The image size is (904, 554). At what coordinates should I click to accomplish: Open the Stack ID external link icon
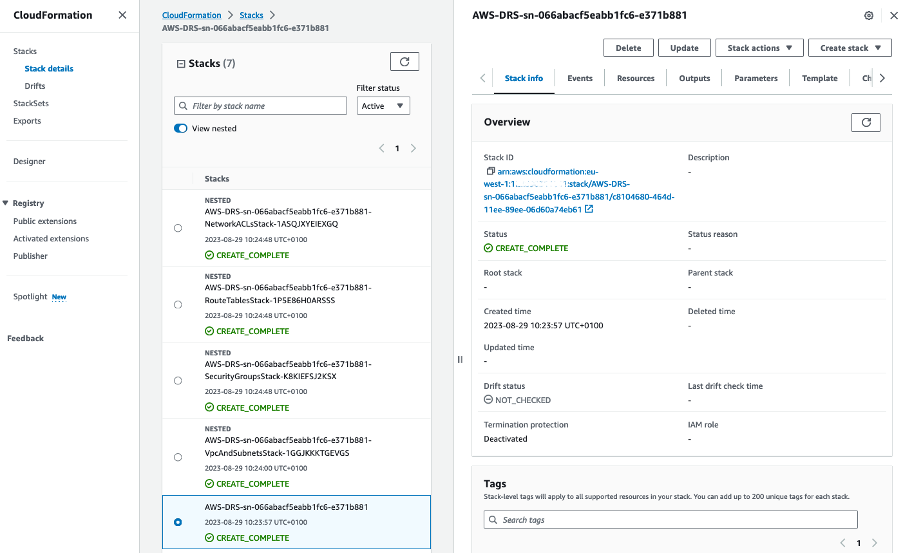[x=589, y=209]
